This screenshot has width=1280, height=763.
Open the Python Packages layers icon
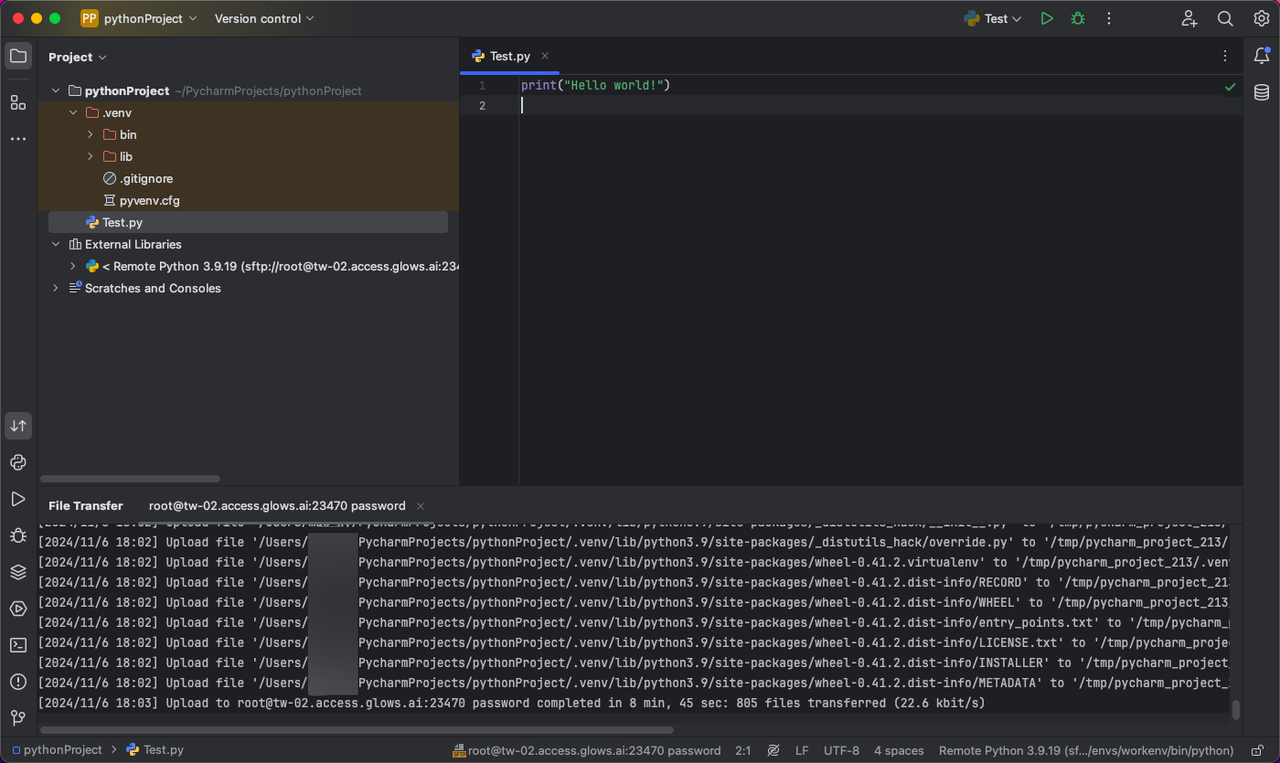[18, 572]
